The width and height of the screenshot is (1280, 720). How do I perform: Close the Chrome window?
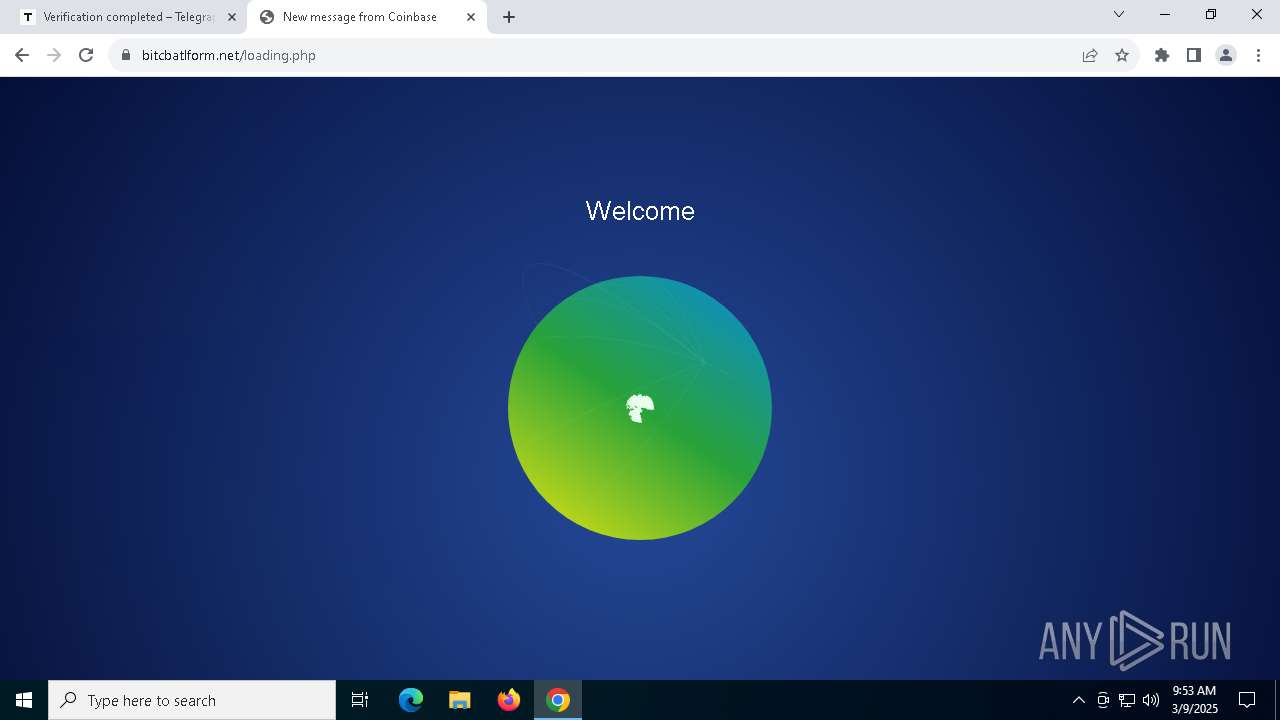[1257, 14]
